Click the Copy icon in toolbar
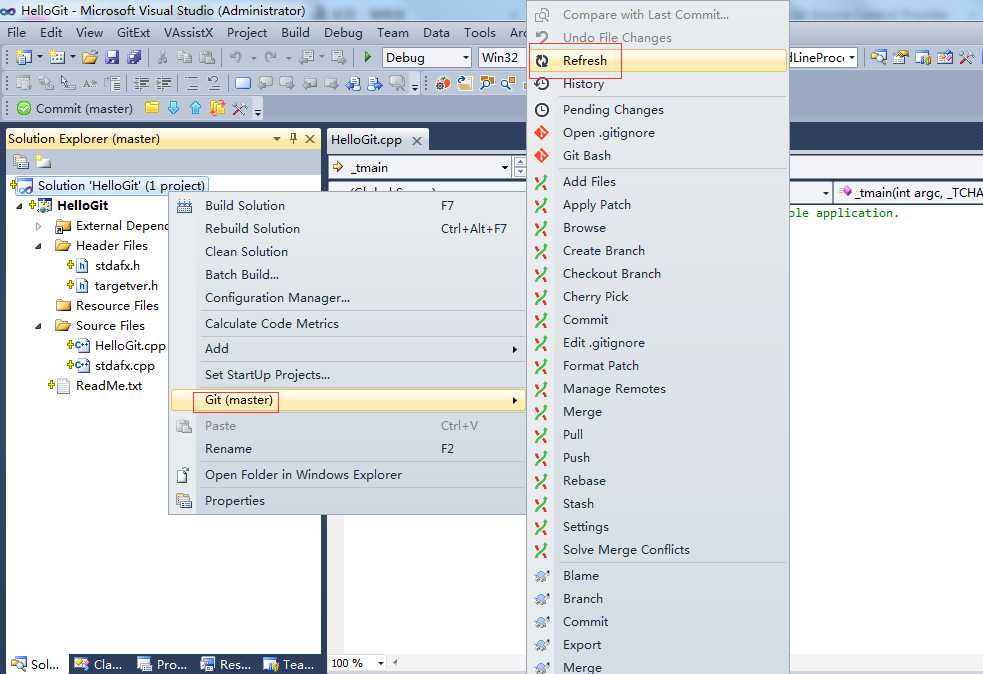Screen dimensions: 983x674 [184, 58]
